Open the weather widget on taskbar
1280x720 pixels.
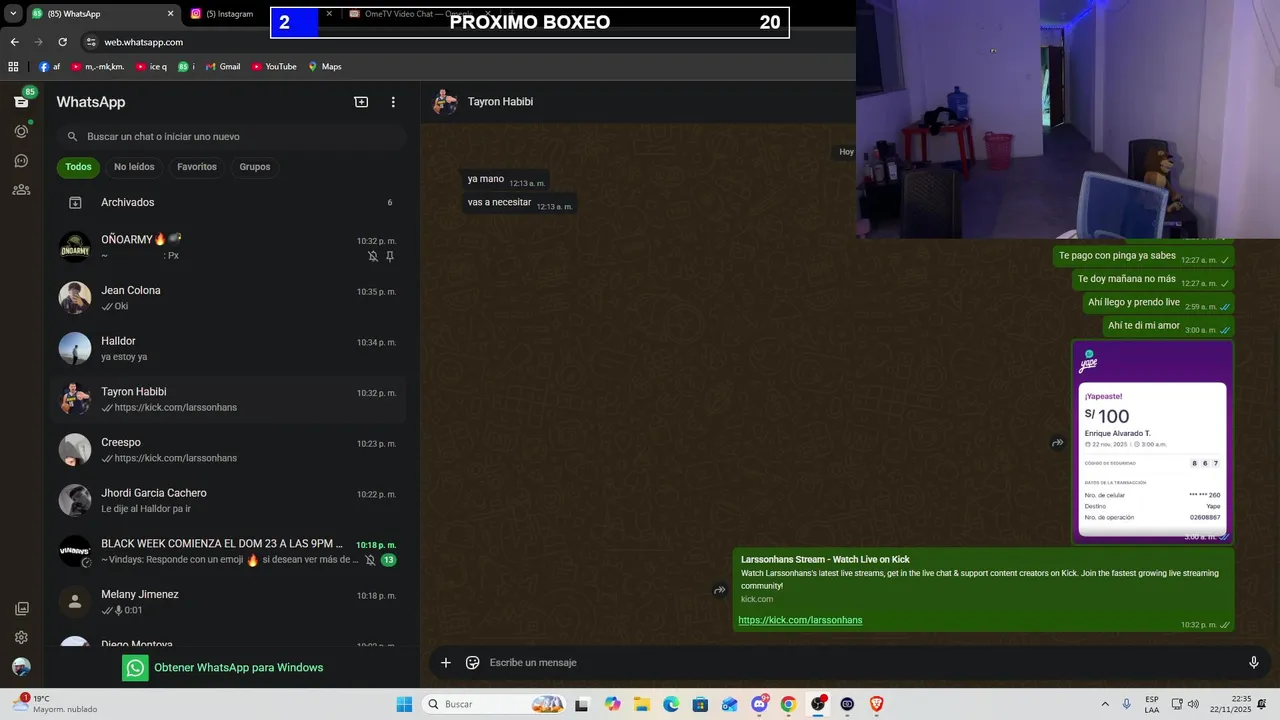tap(55, 704)
